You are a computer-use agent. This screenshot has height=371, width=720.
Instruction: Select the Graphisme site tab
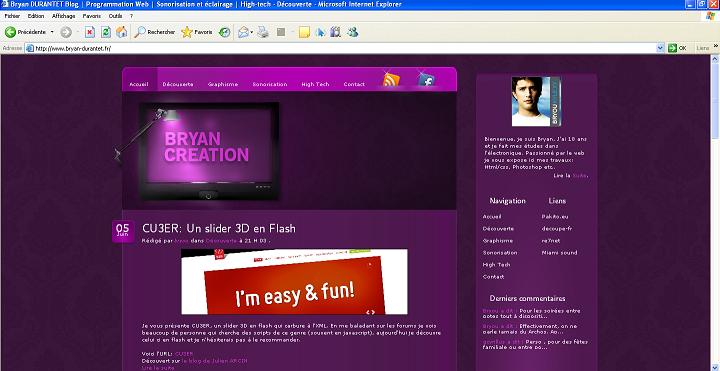(223, 84)
